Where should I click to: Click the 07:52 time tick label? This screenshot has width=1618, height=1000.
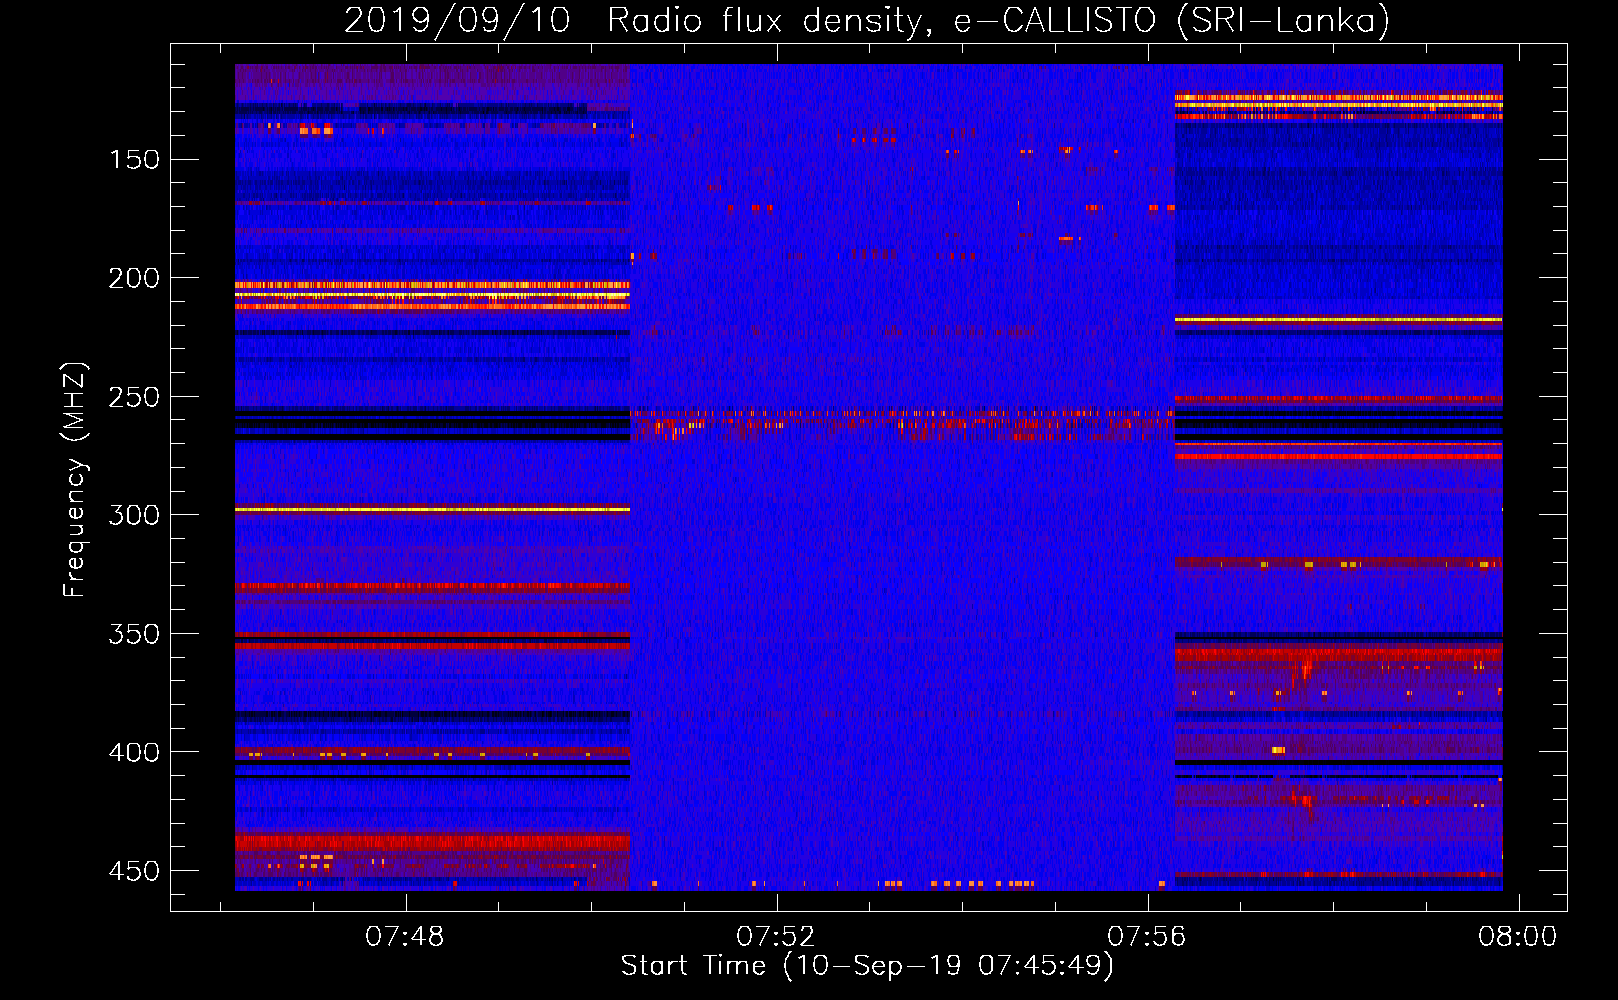[x=776, y=937]
